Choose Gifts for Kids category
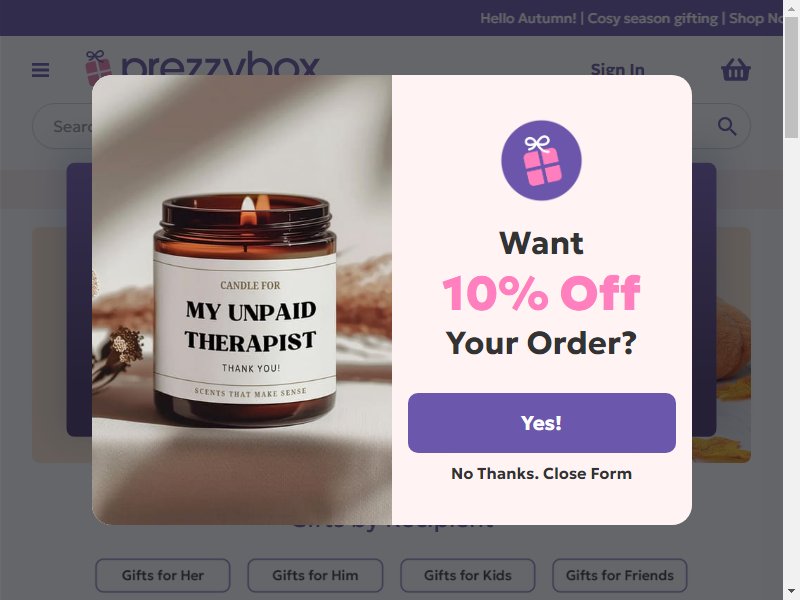Viewport: 800px width, 600px height. click(468, 575)
